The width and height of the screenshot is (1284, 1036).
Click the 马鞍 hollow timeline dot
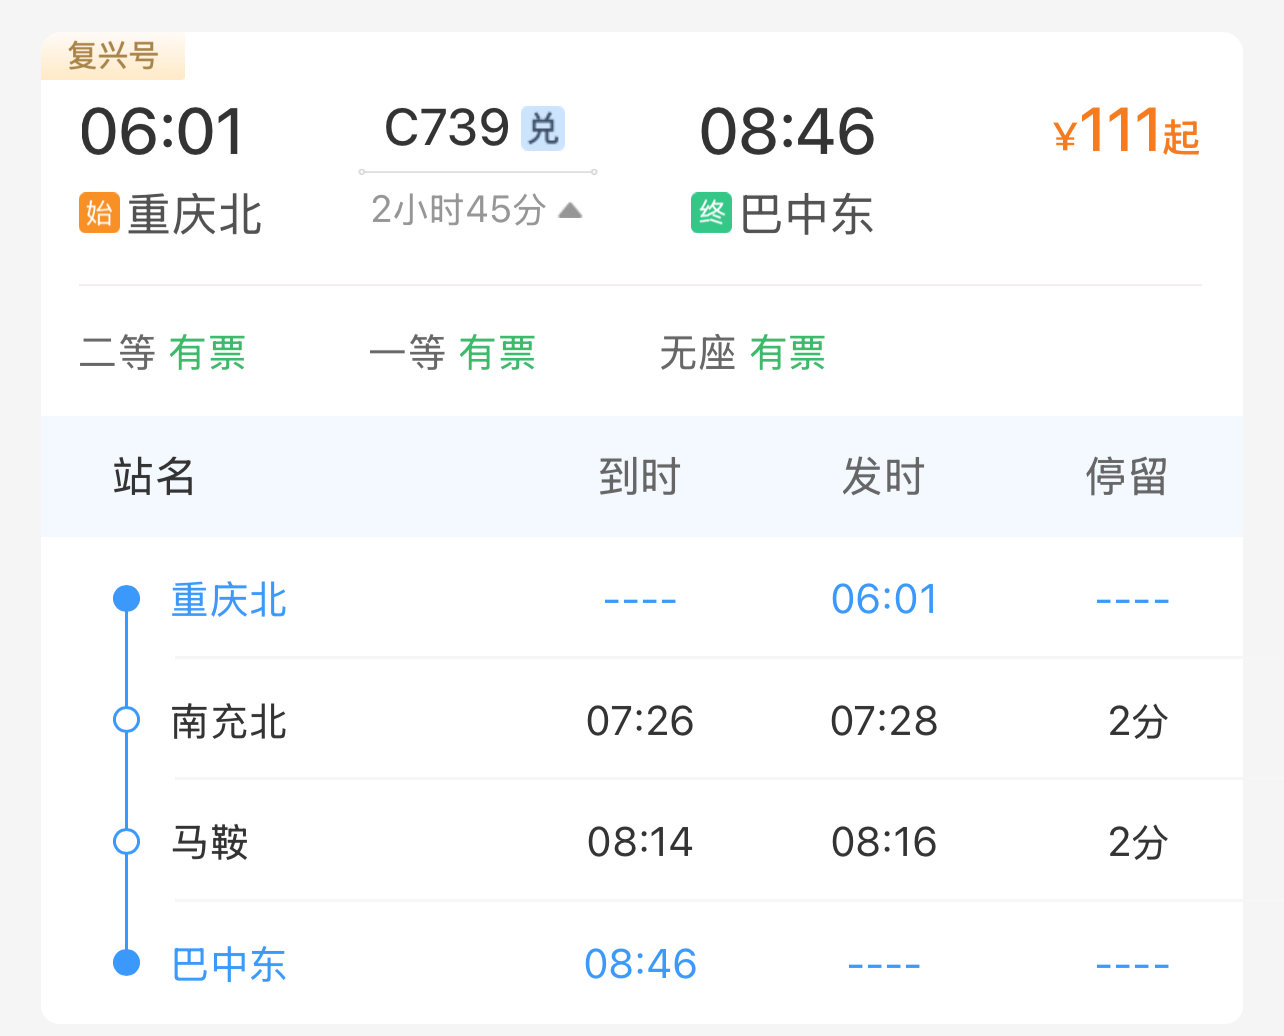coord(126,842)
